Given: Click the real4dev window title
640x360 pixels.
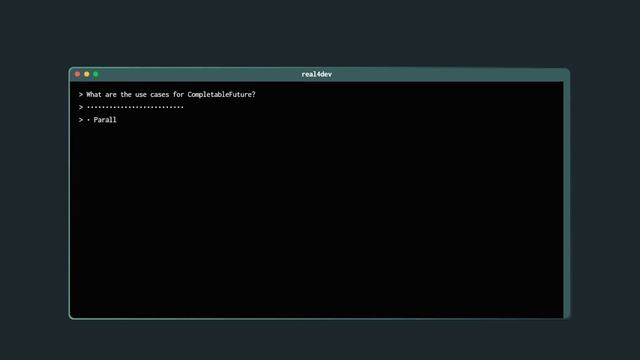Looking at the screenshot, I should (x=317, y=74).
